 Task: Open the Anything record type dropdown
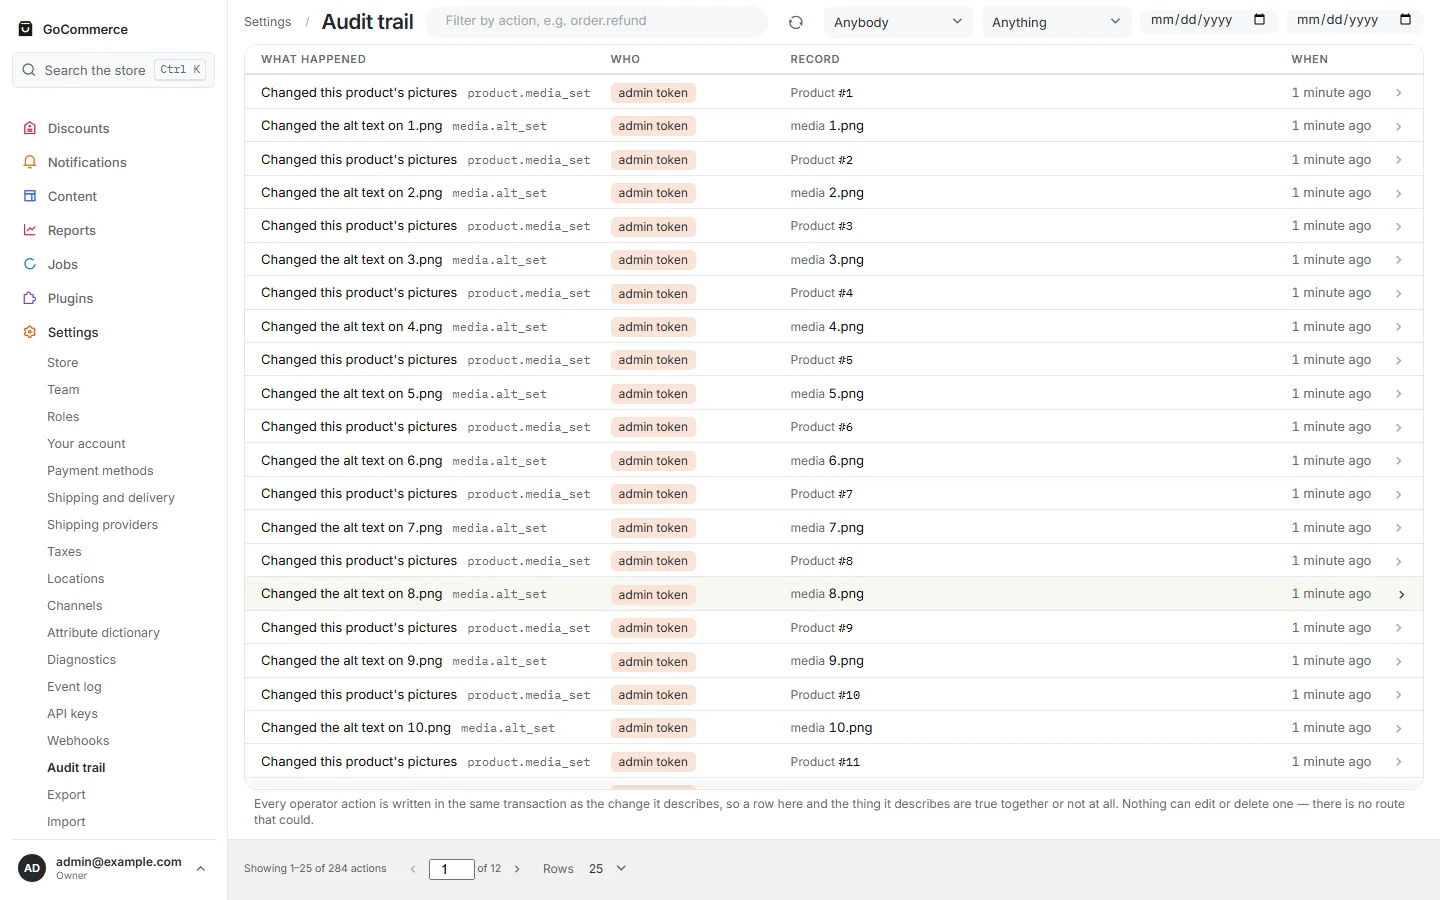click(1056, 22)
